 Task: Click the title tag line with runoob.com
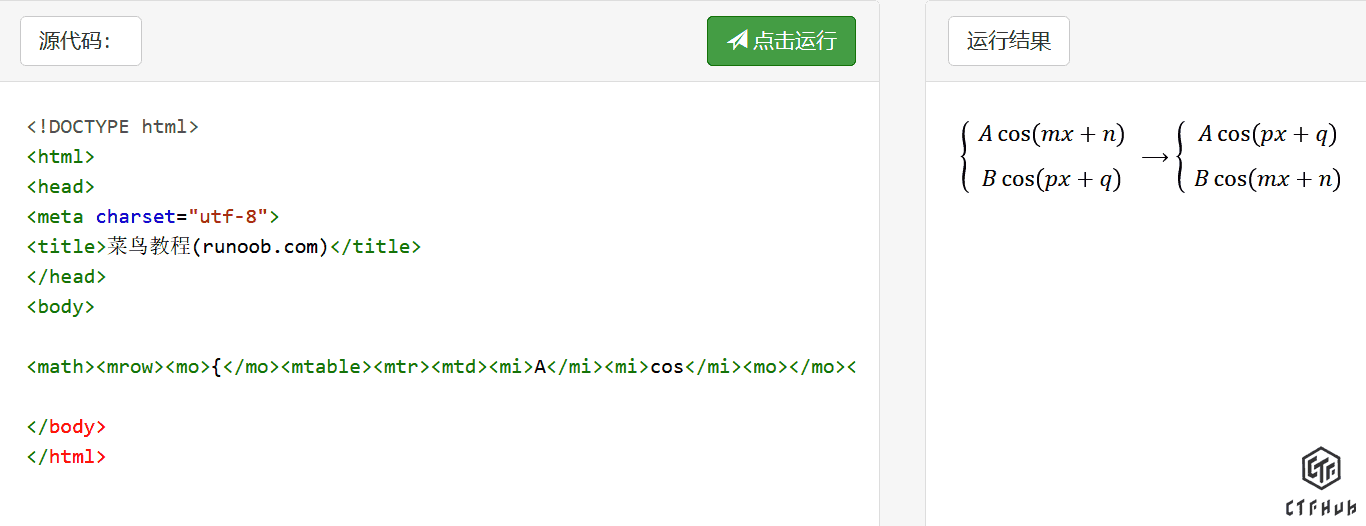(223, 247)
